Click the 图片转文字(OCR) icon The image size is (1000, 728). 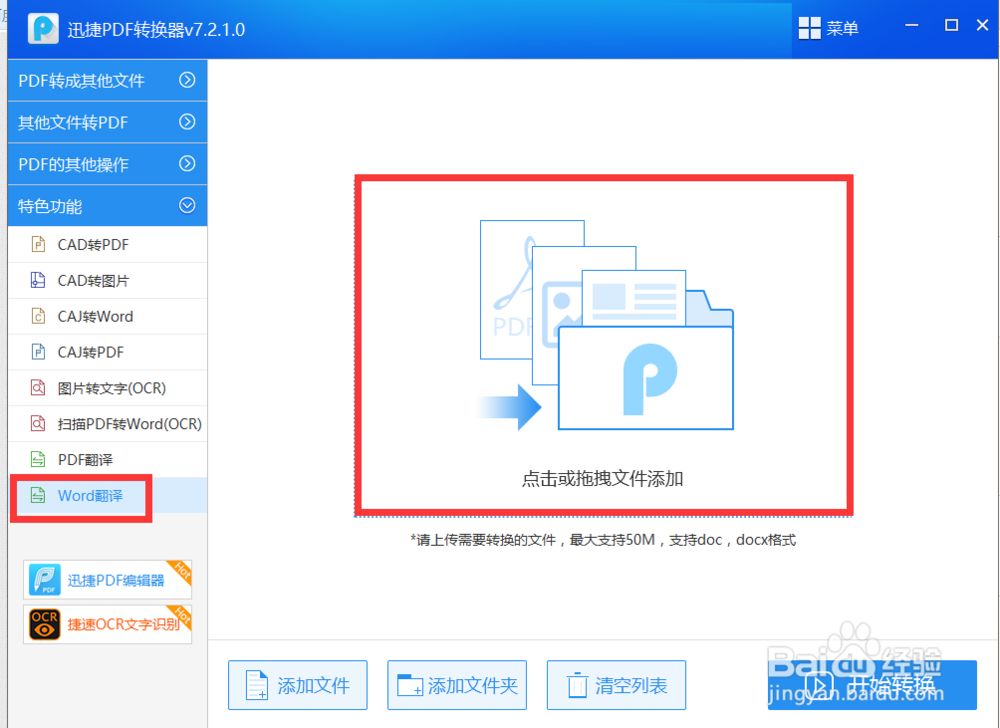[x=38, y=388]
